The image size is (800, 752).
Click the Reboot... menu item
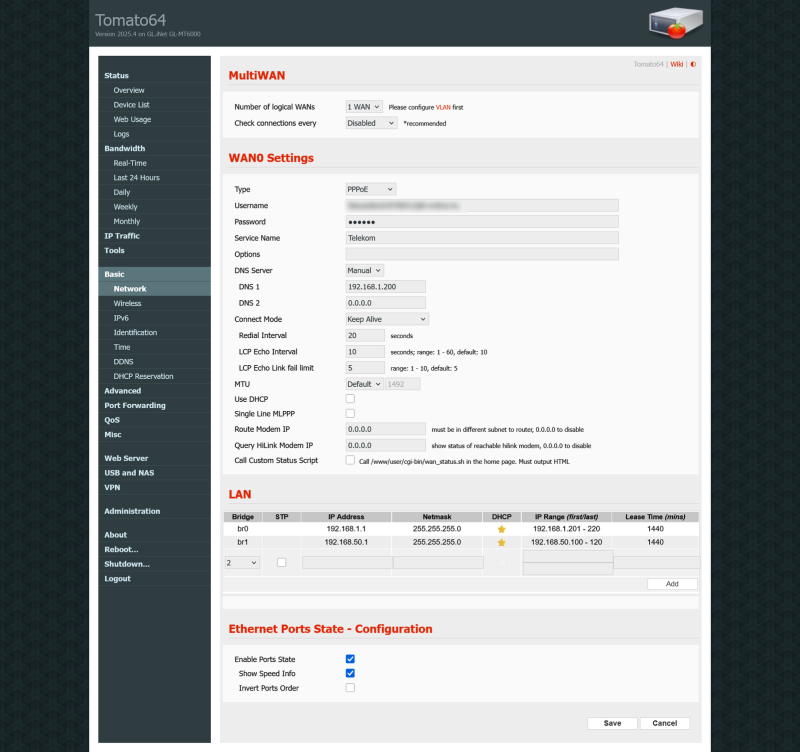[121, 549]
